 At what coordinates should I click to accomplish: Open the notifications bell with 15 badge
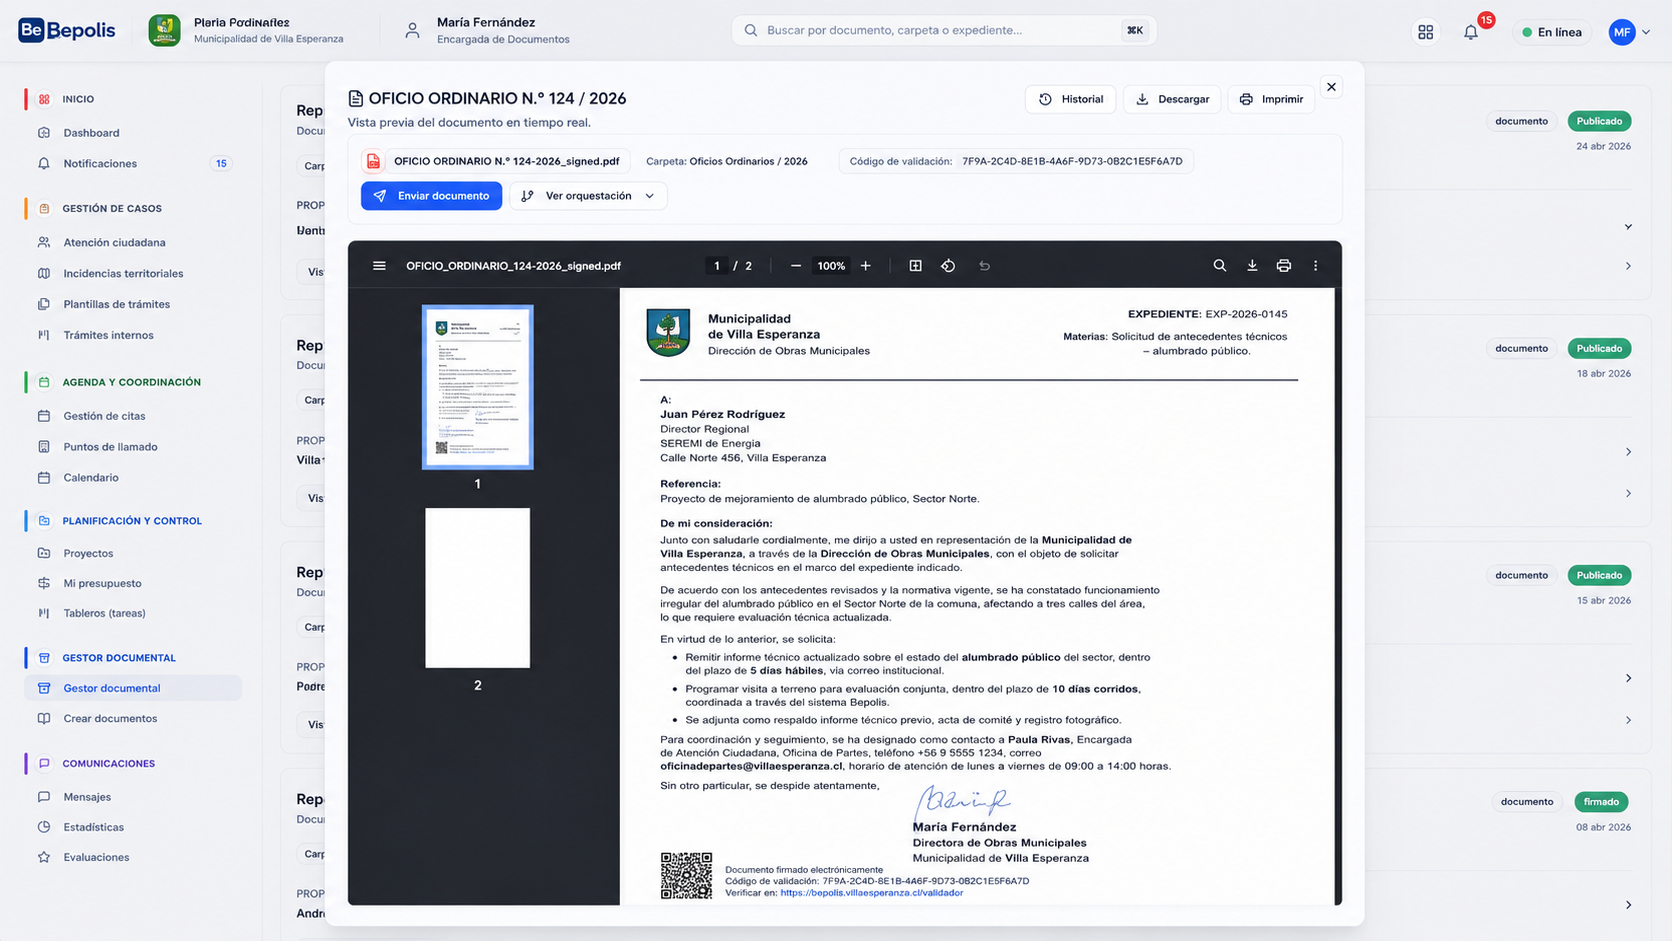[x=1471, y=32]
